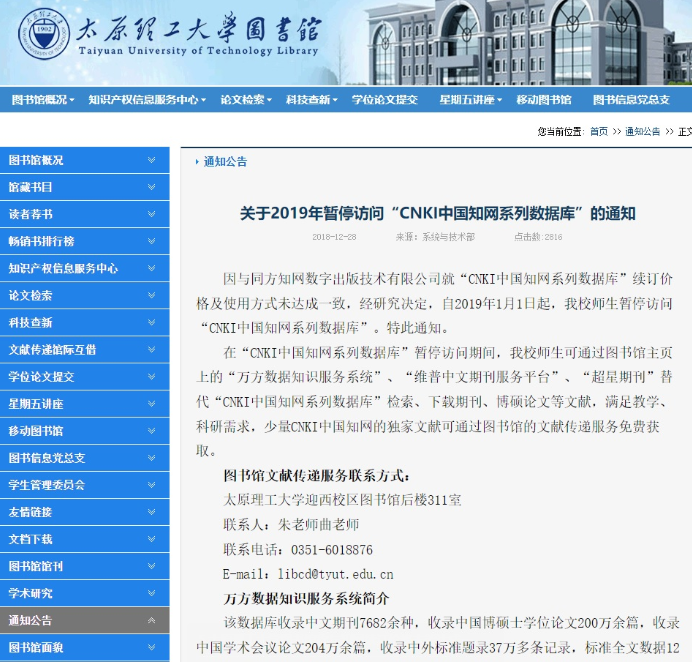Image resolution: width=692 pixels, height=662 pixels.
Task: Expand chevron beside 学术研究
Action: coord(151,593)
